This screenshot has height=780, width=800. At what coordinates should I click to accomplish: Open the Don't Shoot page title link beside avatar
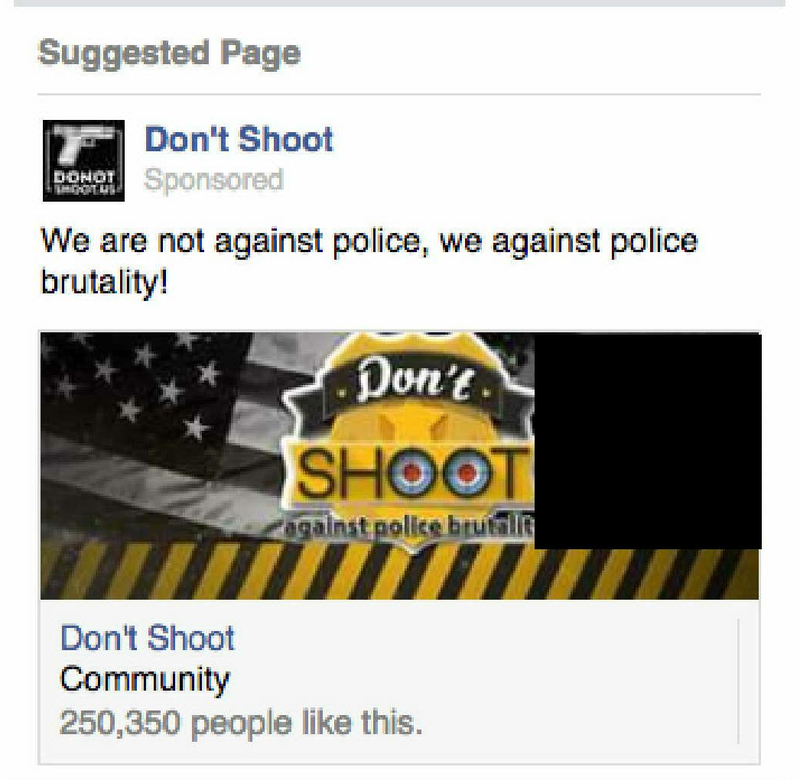[x=239, y=139]
